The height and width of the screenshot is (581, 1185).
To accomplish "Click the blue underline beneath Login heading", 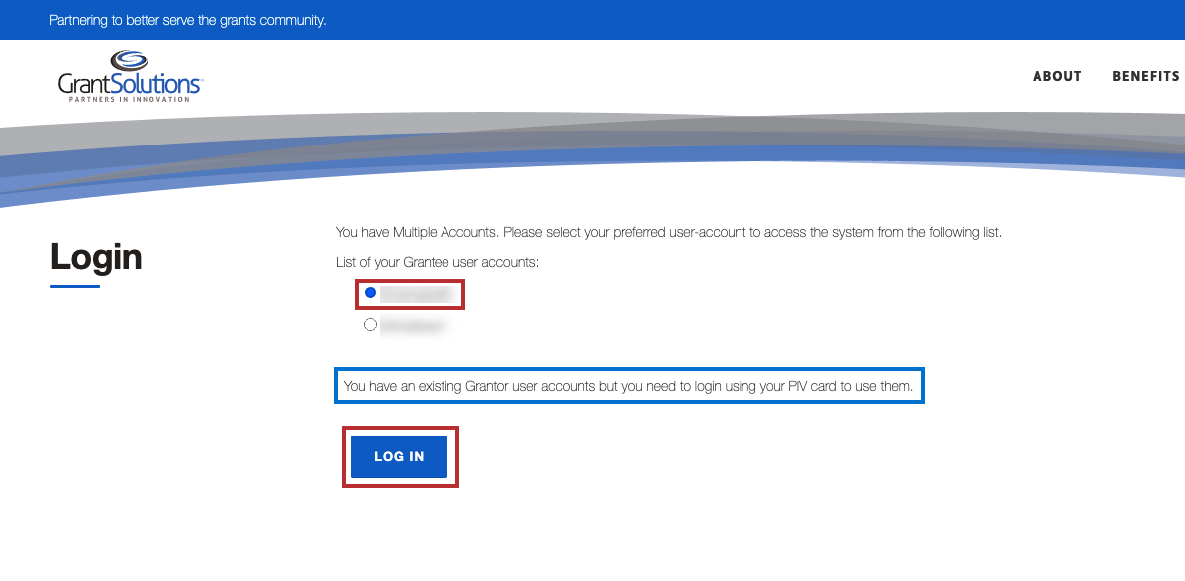I will click(75, 287).
